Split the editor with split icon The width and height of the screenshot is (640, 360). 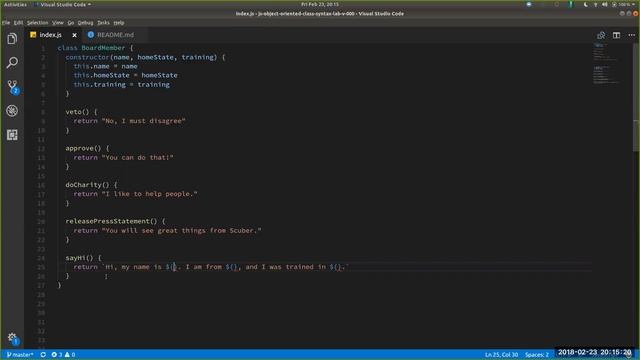click(616, 35)
